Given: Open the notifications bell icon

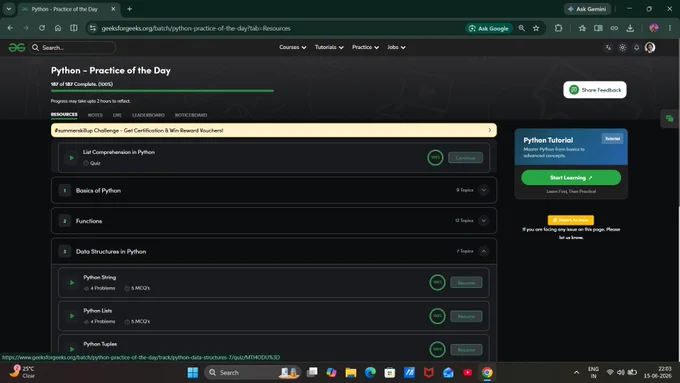Looking at the screenshot, I should [637, 48].
